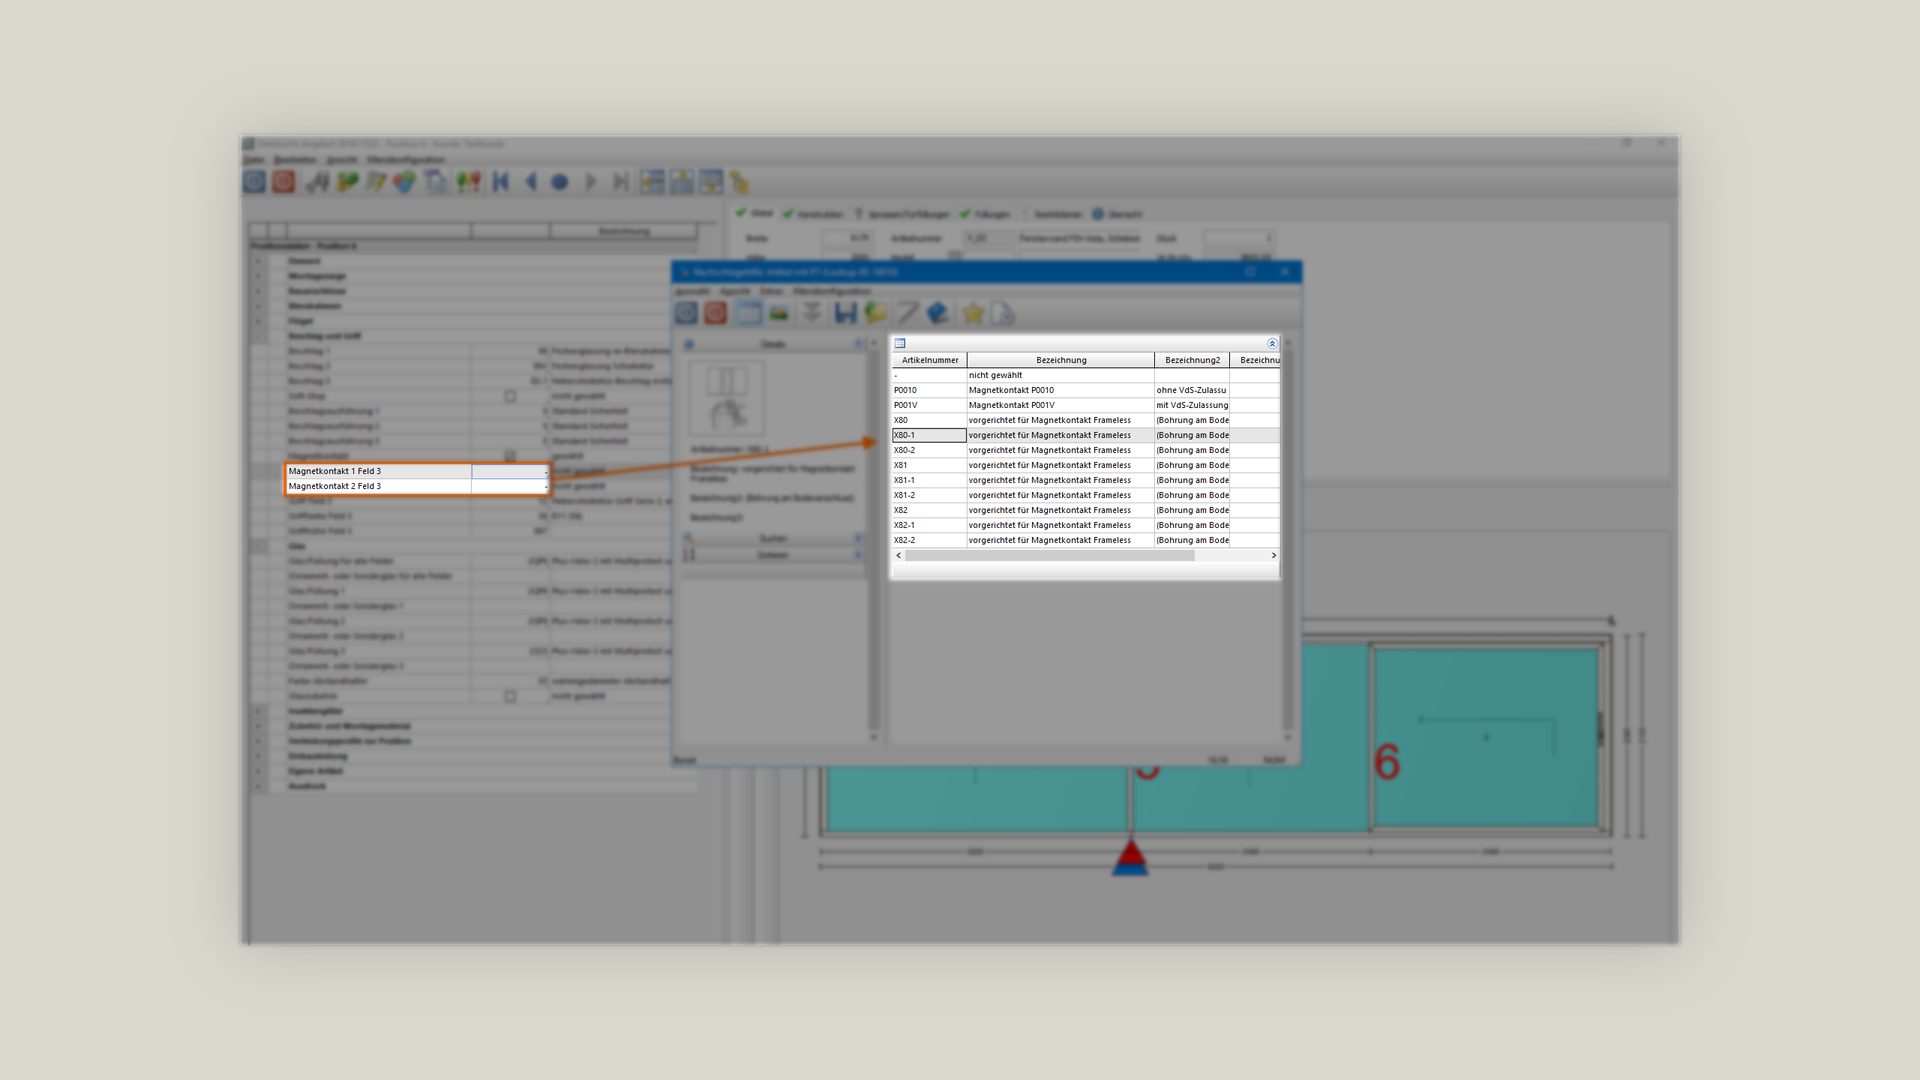This screenshot has width=1920, height=1080.
Task: Sort by the Artikelnummer column header
Action: (929, 360)
